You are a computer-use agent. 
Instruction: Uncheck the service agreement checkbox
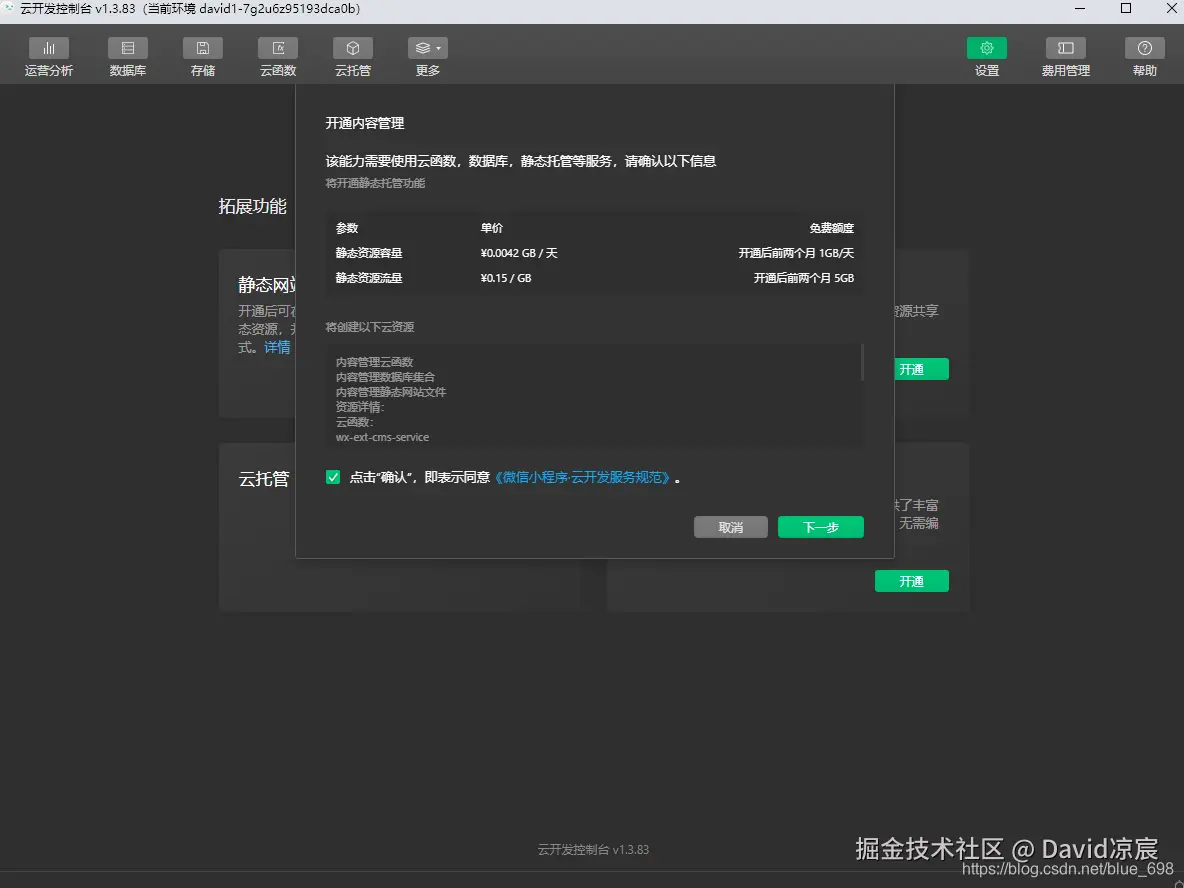332,477
